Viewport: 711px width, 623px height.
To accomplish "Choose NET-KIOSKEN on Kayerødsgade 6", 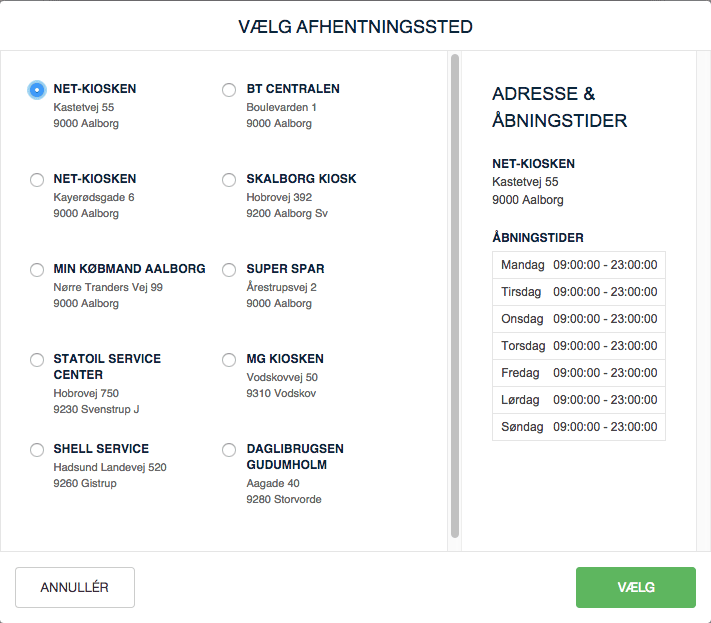I will tap(37, 180).
